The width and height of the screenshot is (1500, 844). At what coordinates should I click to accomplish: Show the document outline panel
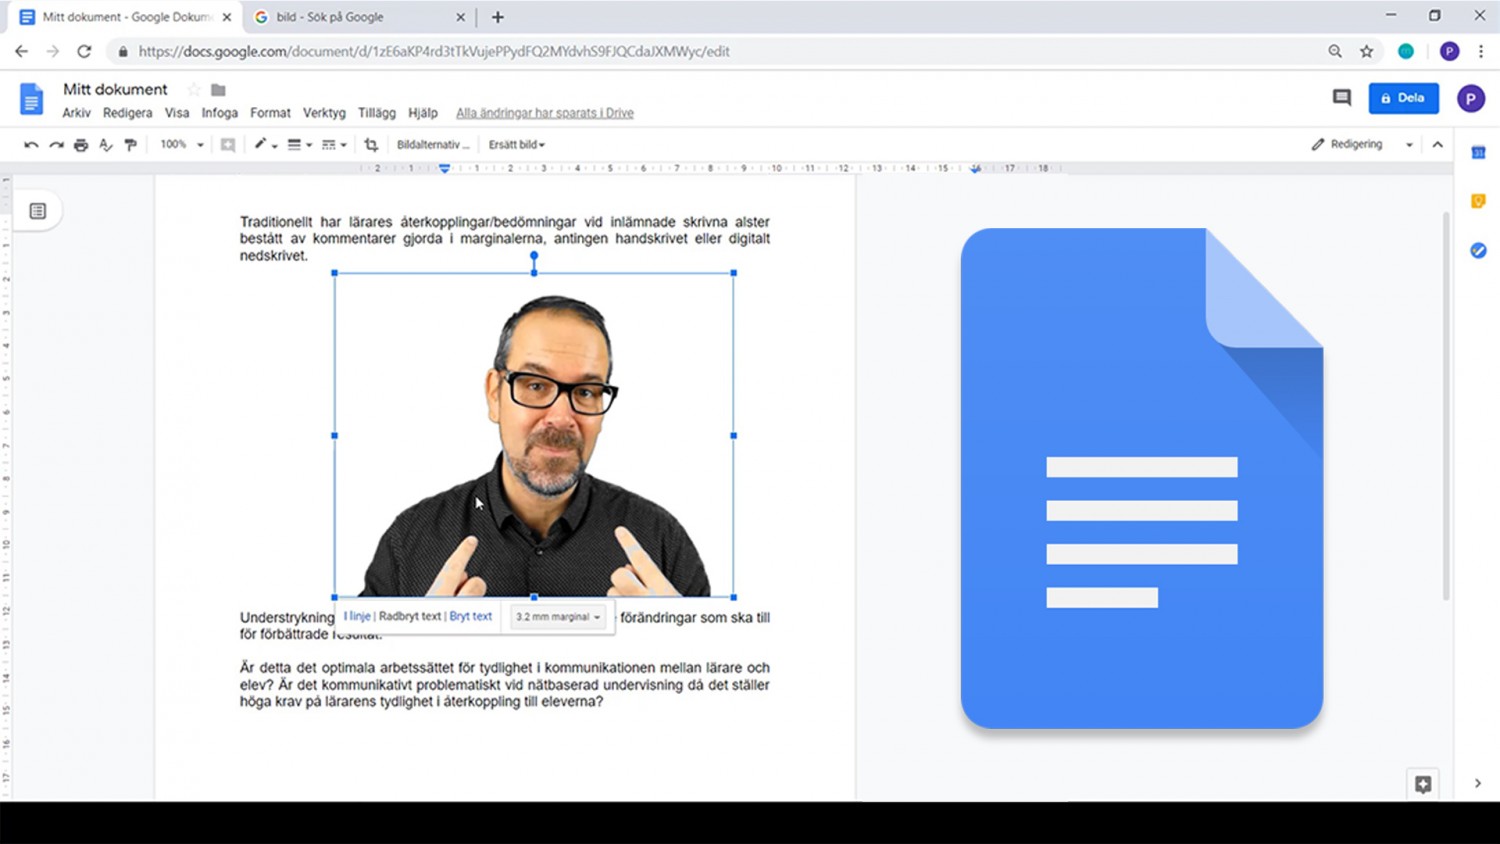click(x=37, y=210)
